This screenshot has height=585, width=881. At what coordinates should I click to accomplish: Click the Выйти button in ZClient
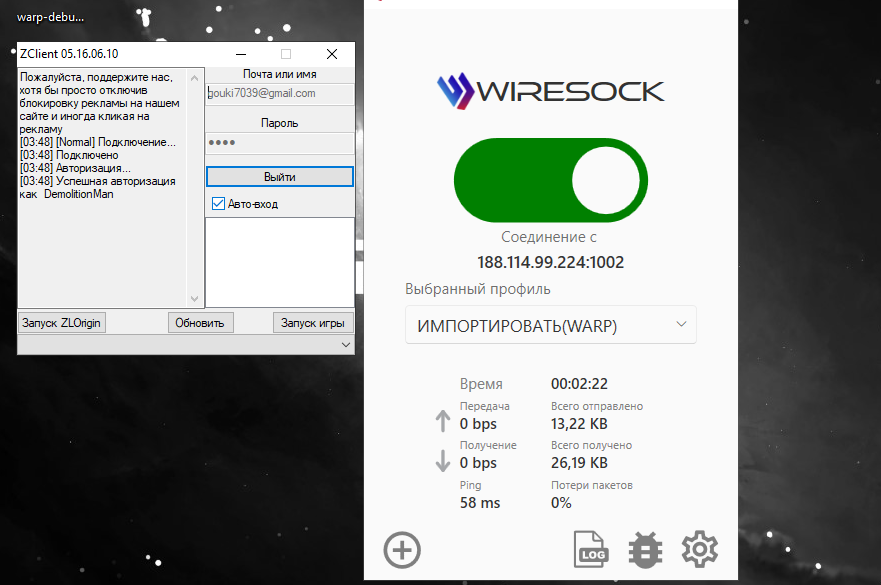coord(280,176)
